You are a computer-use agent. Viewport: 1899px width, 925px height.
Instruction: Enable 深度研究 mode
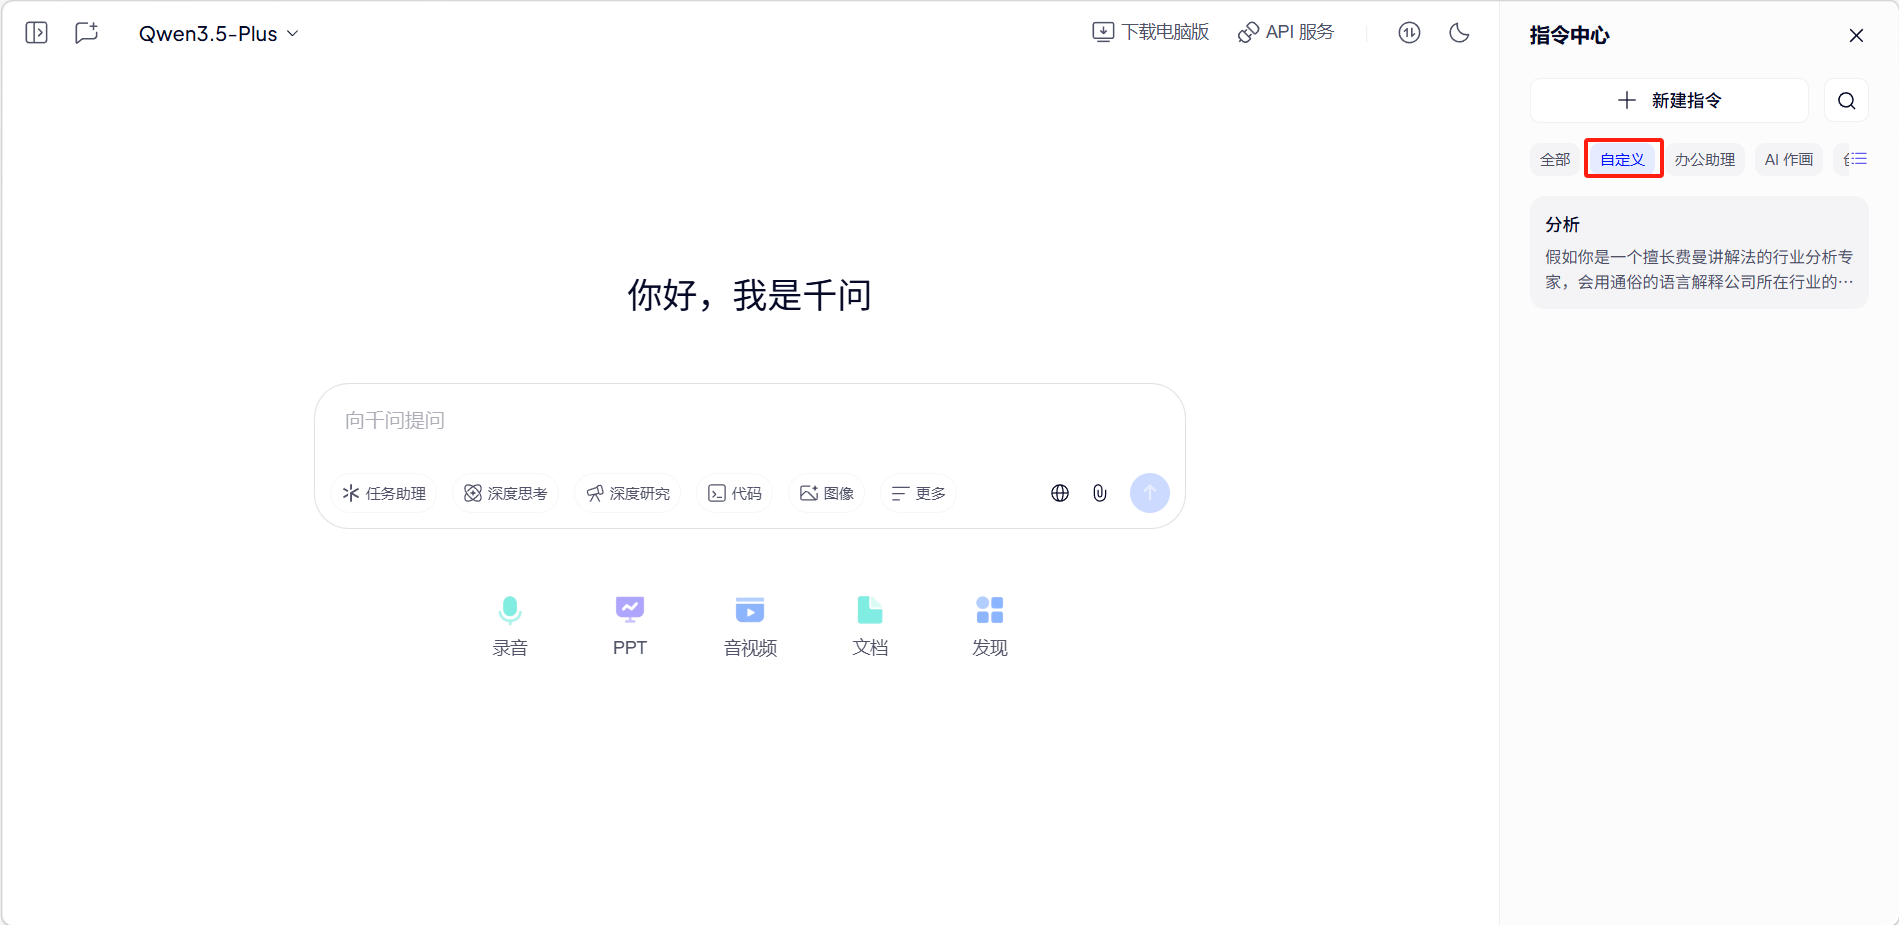point(628,494)
